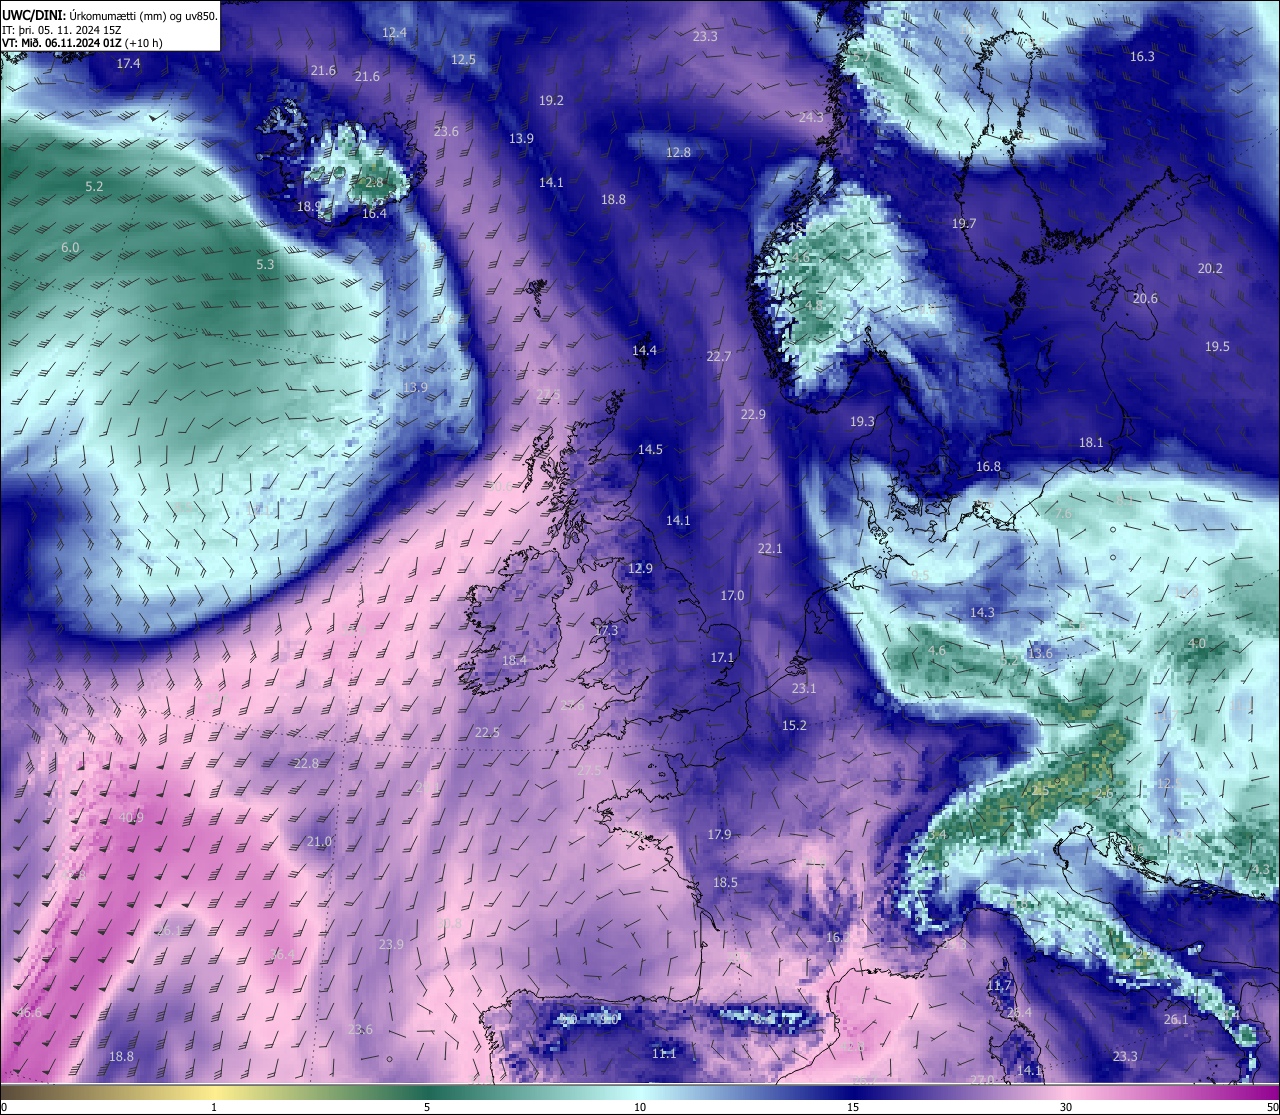Click the 40.9 value in the magenta area
Viewport: 1280px width, 1115px height.
(131, 817)
